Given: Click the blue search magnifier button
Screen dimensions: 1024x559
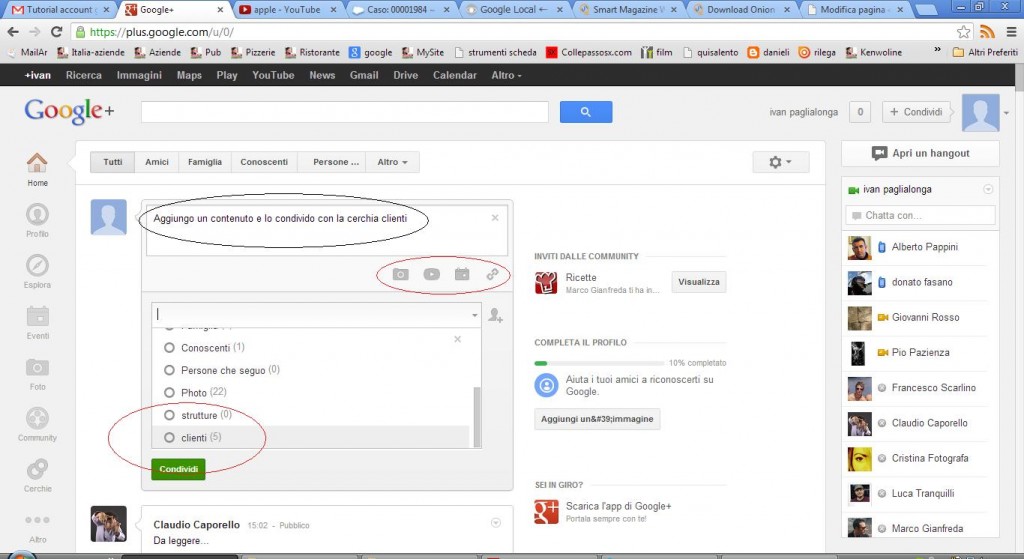Looking at the screenshot, I should (586, 112).
